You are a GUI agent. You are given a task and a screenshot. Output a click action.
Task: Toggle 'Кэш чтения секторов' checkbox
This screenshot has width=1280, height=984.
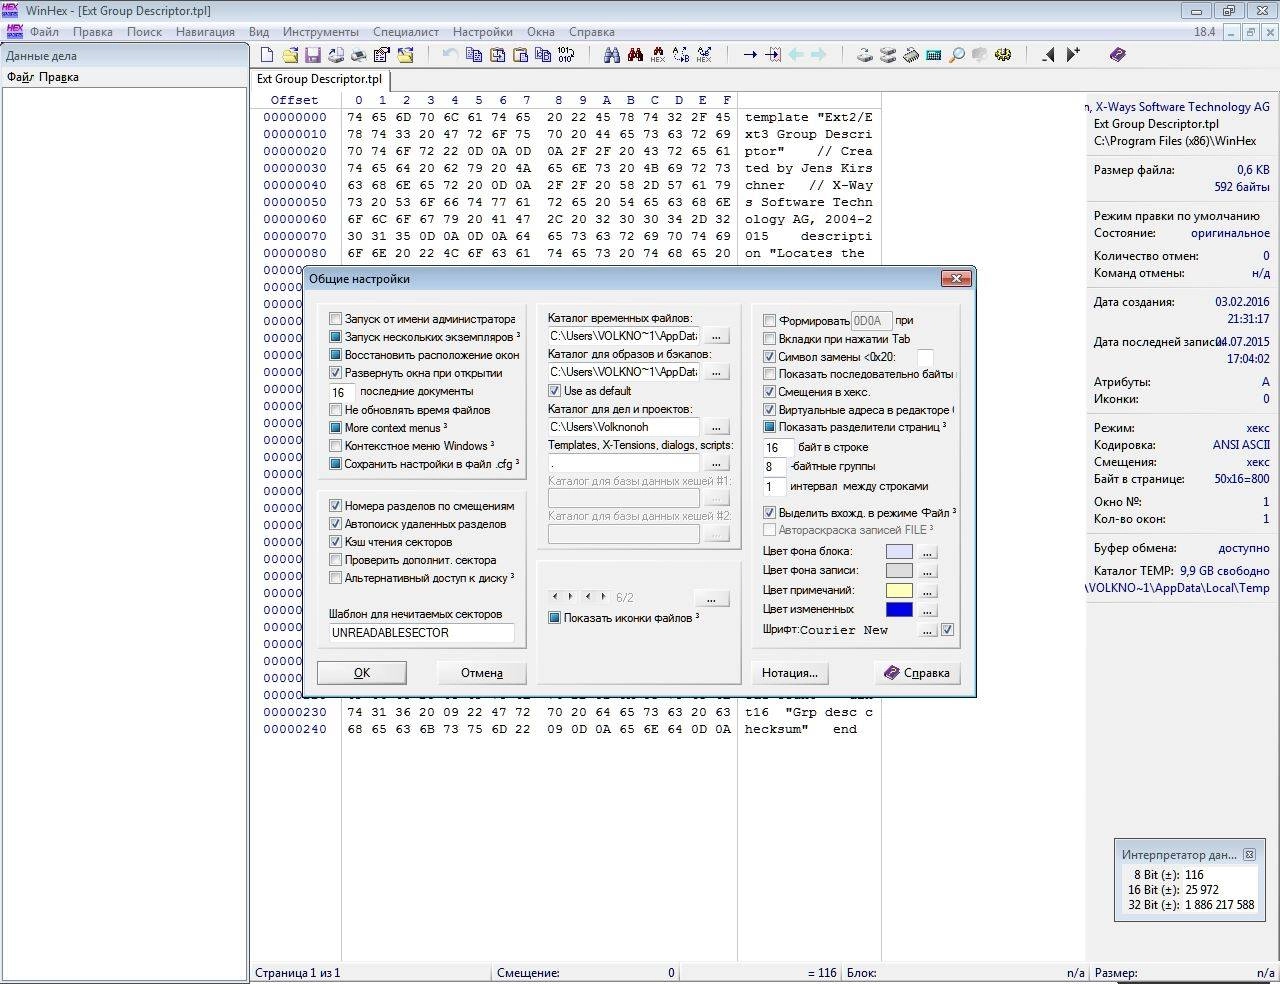click(x=336, y=542)
